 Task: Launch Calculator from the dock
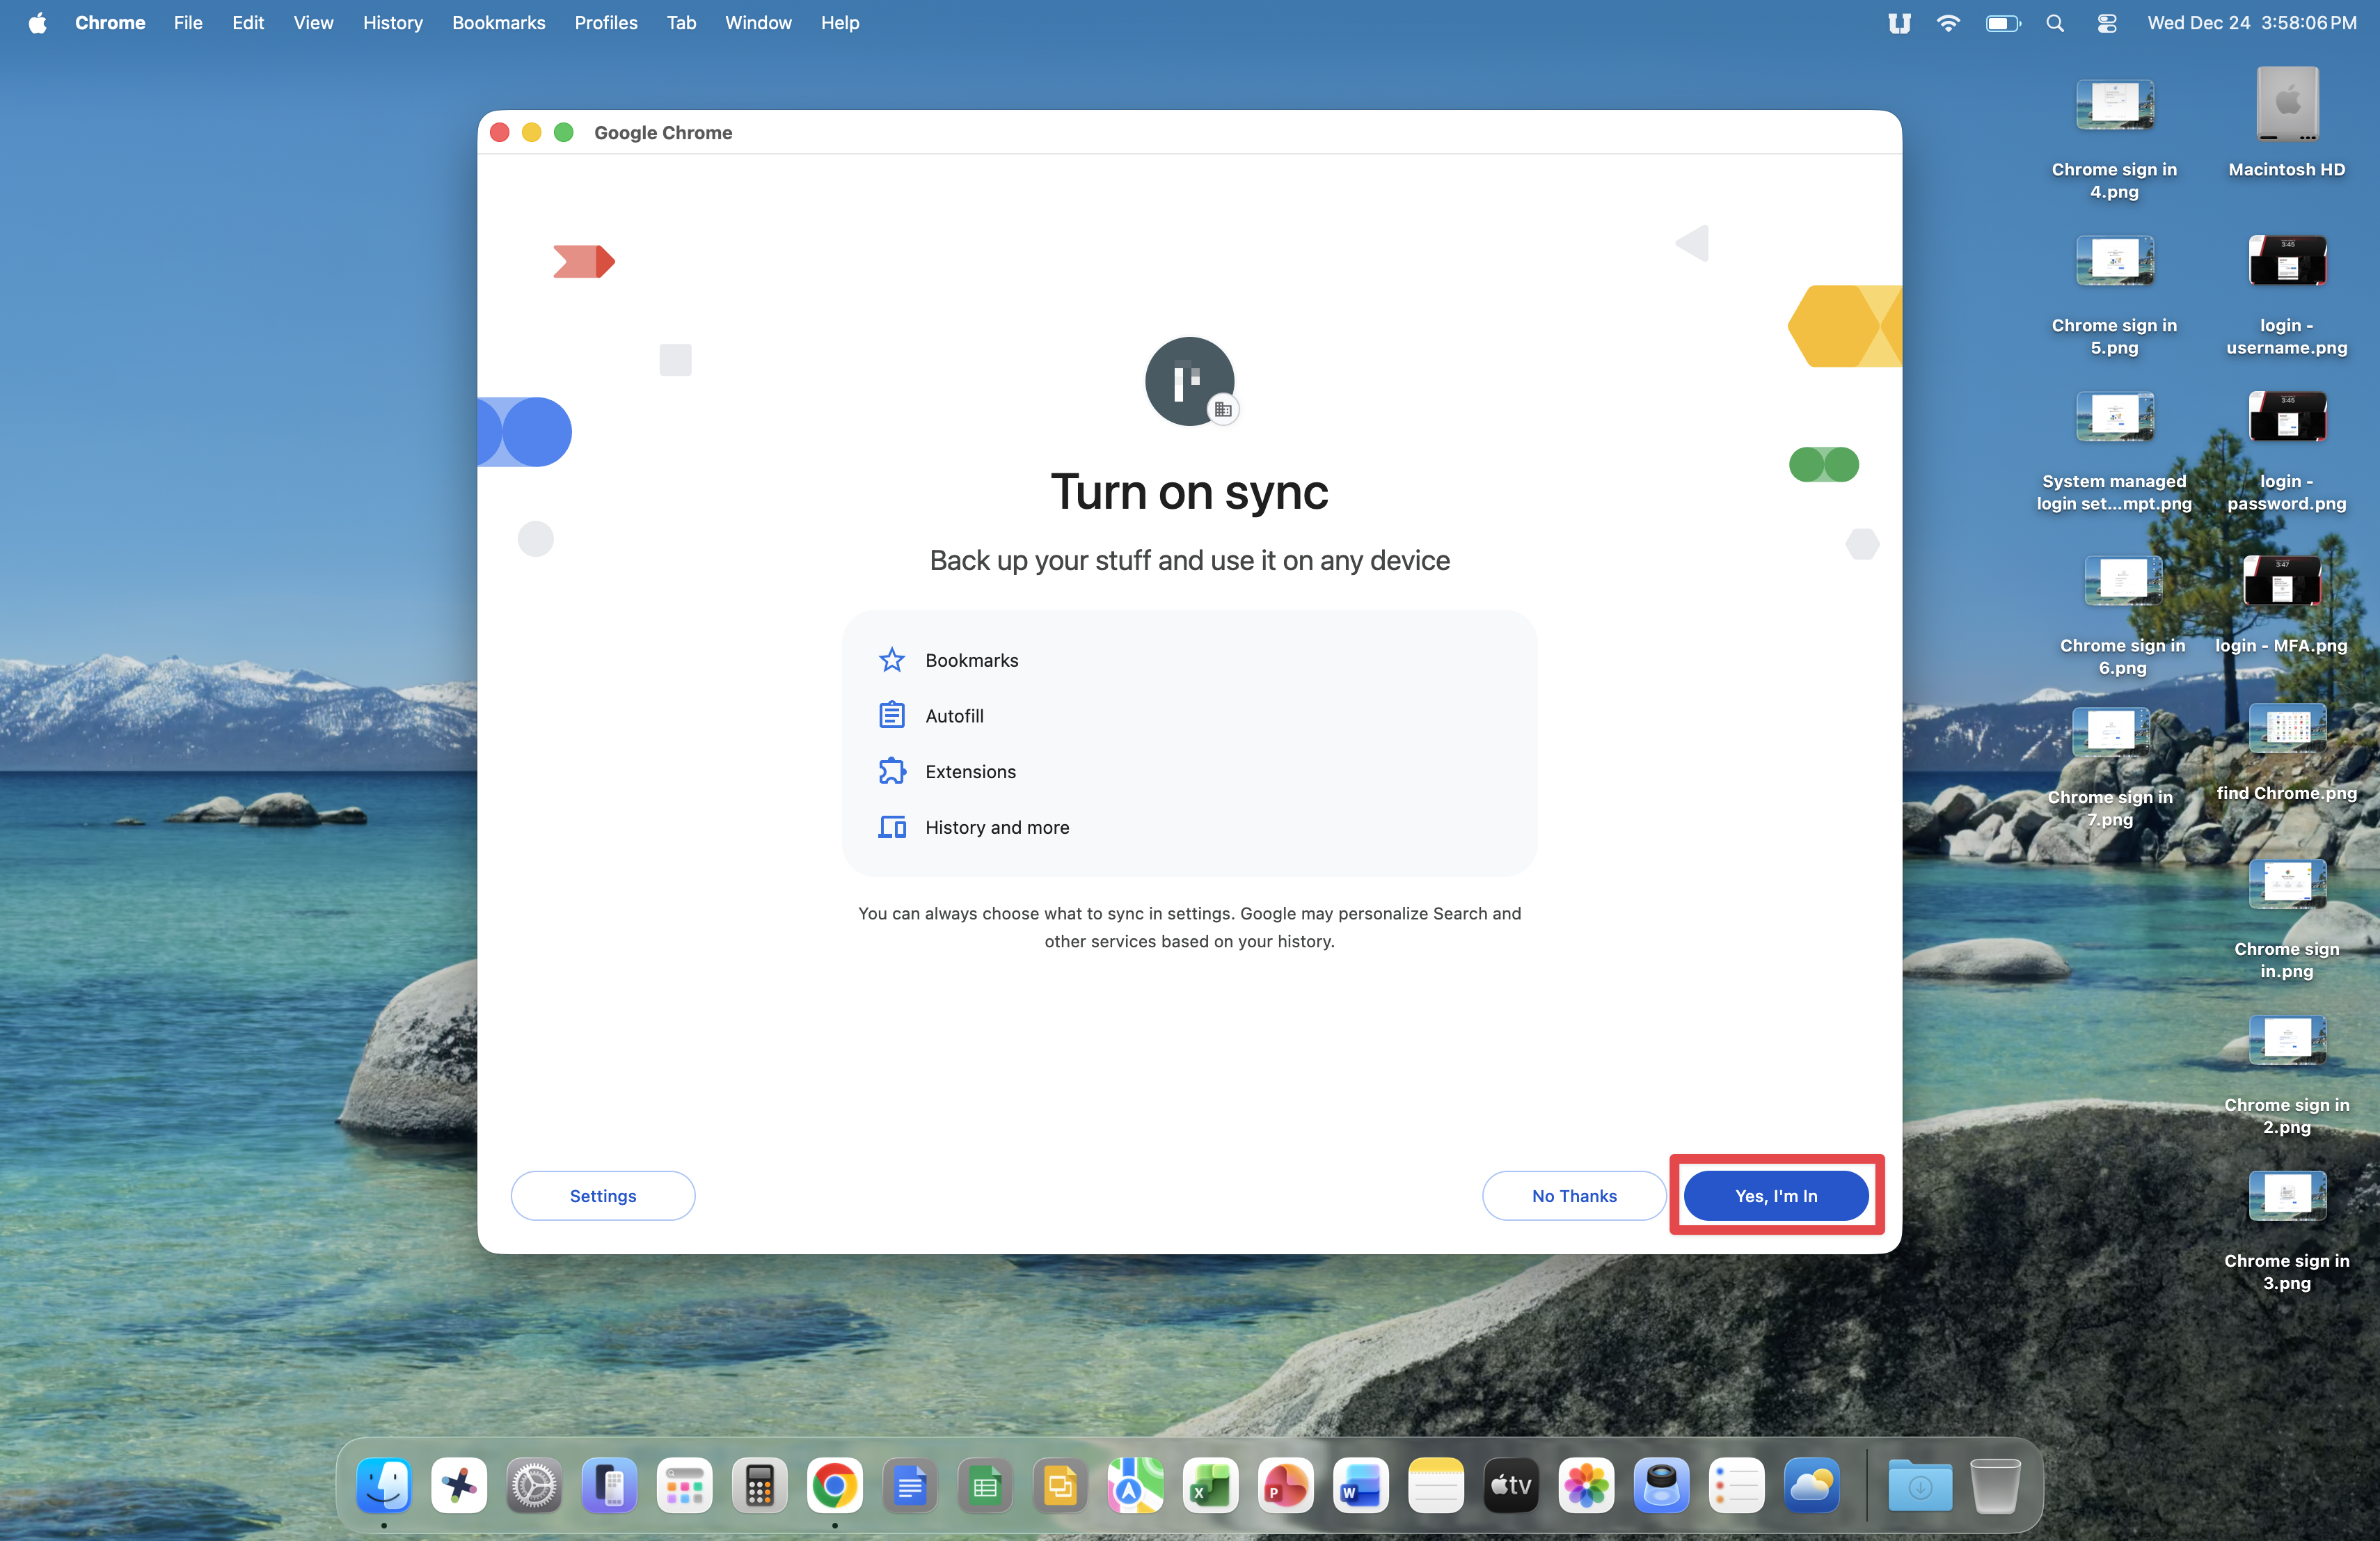tap(759, 1486)
